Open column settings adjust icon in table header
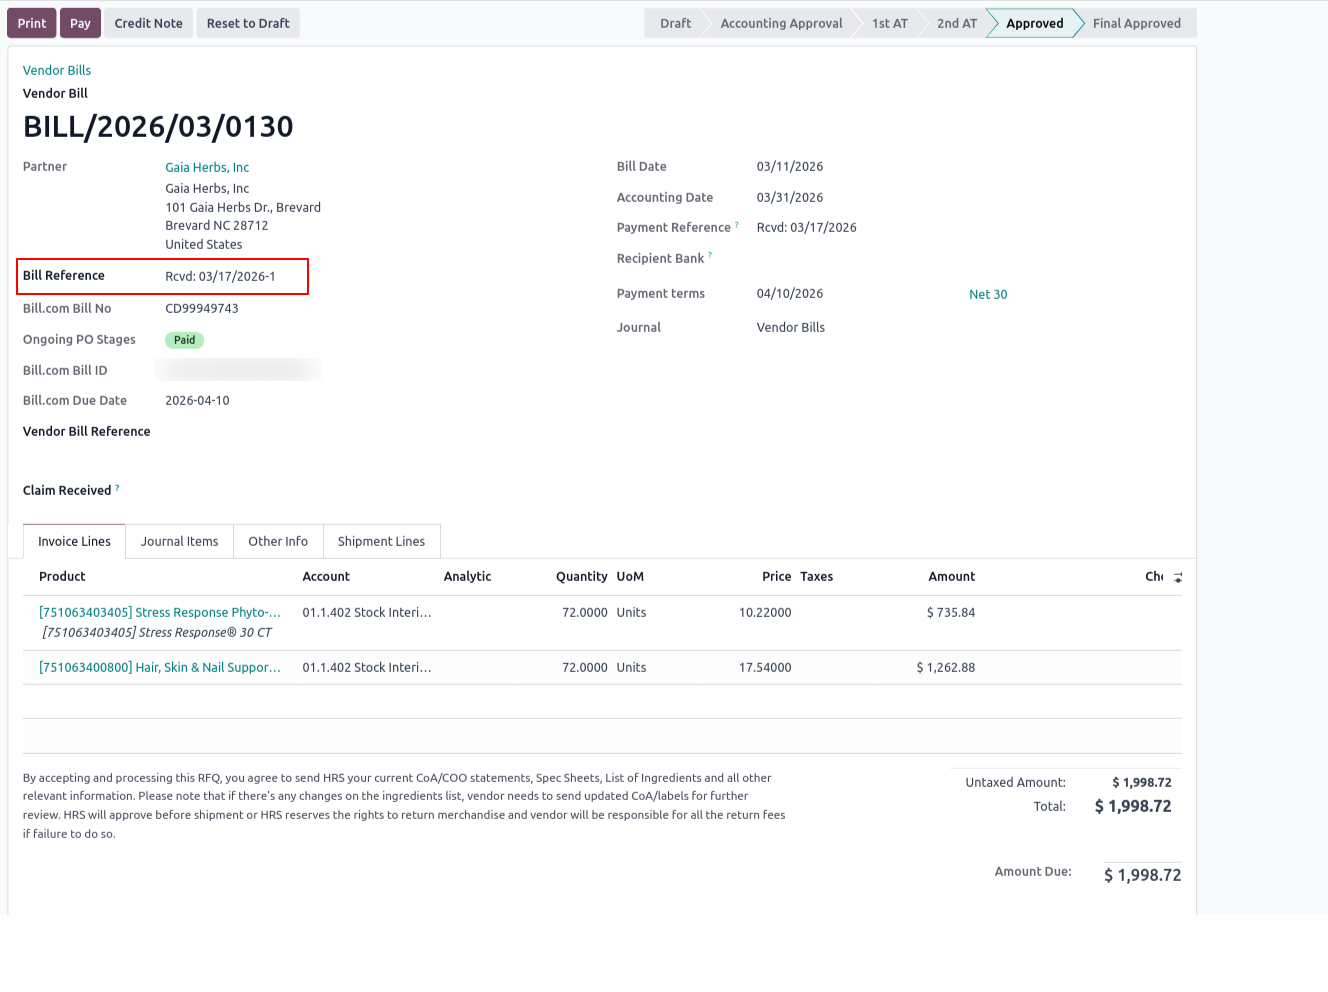The width and height of the screenshot is (1328, 992). [1178, 578]
